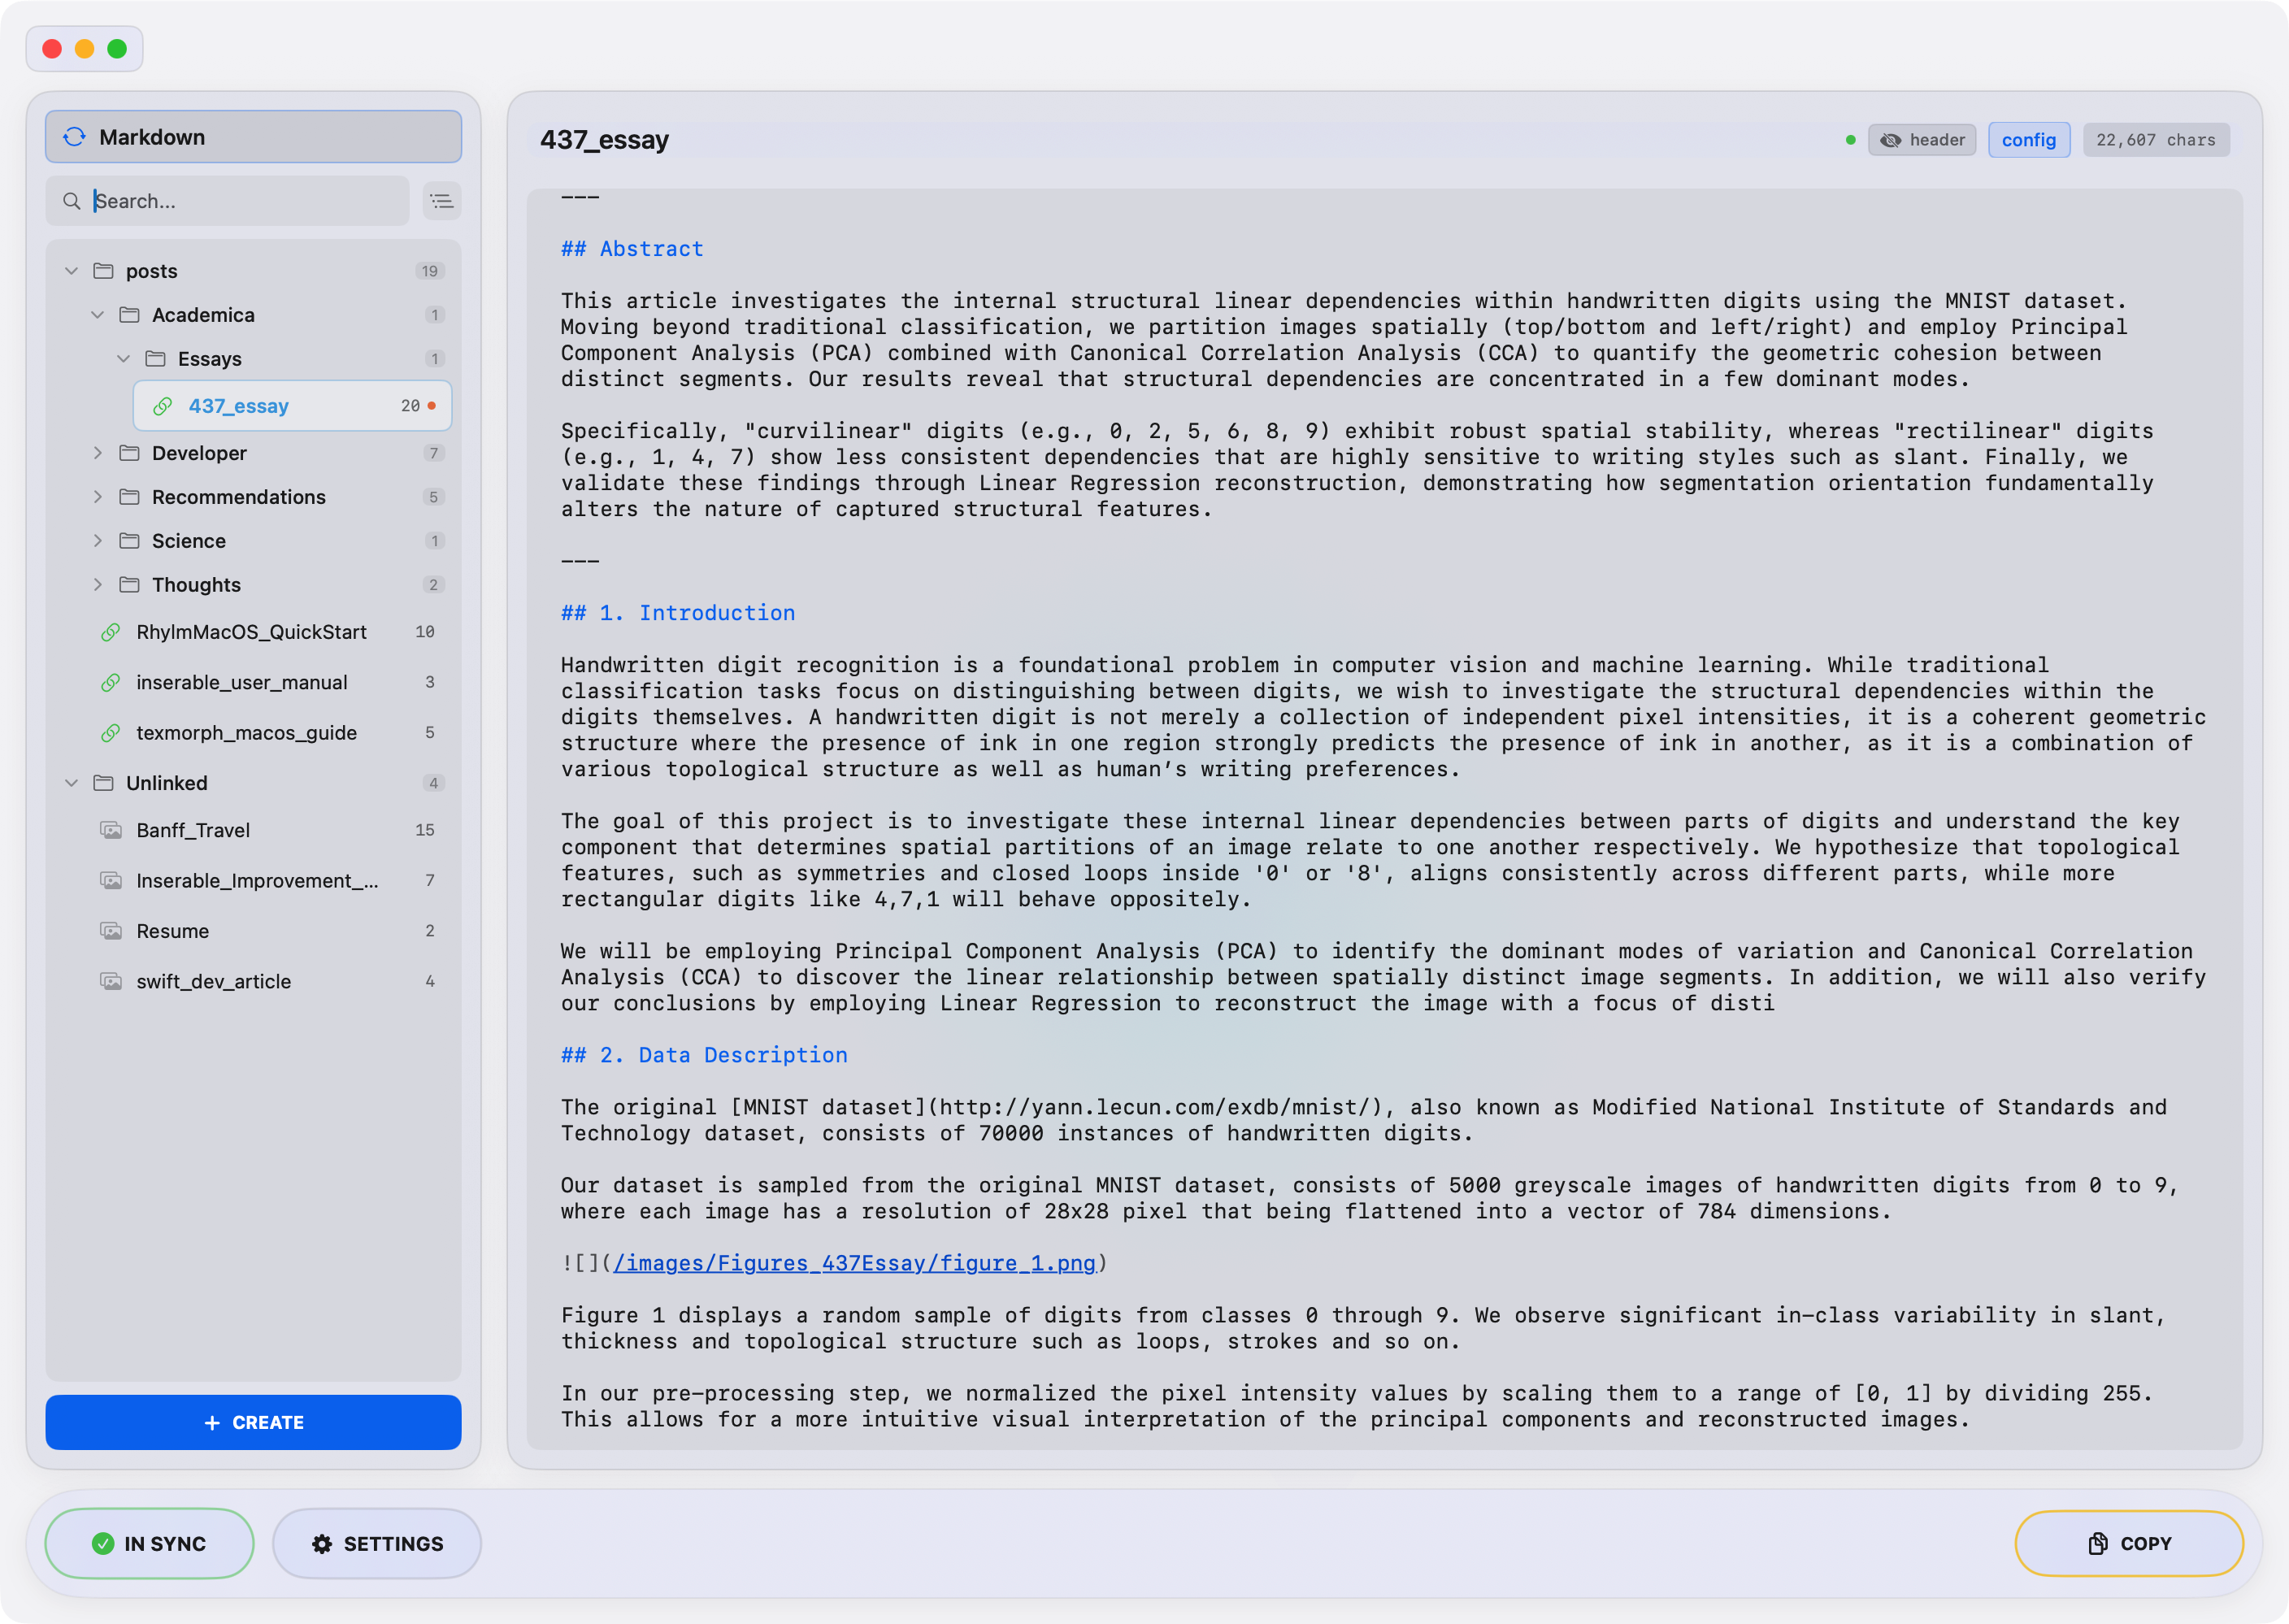The height and width of the screenshot is (1624, 2289).
Task: Open Settings via the gear icon
Action: click(322, 1543)
